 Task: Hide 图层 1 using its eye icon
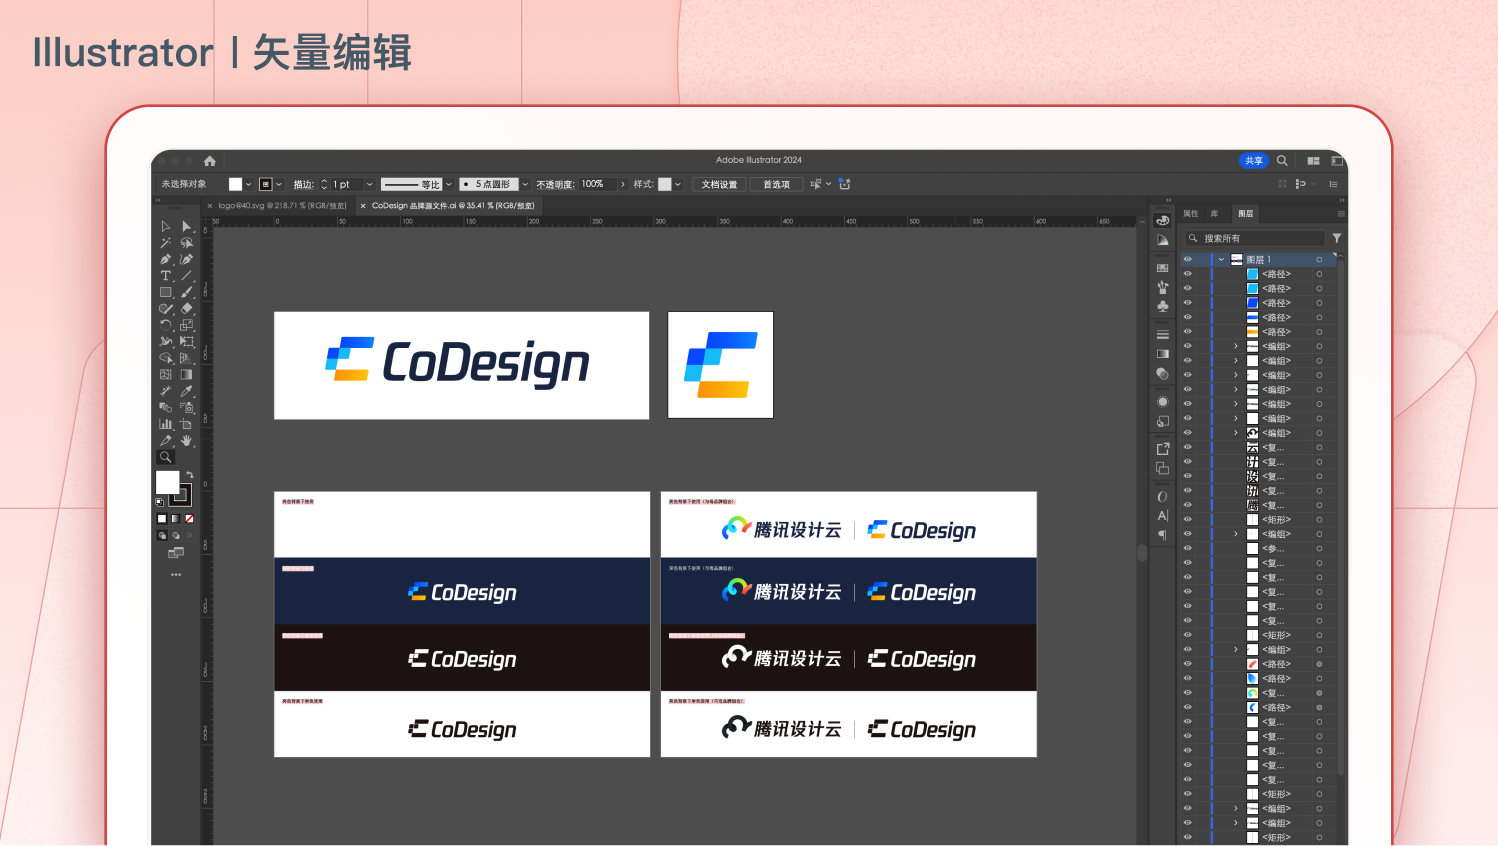point(1188,259)
